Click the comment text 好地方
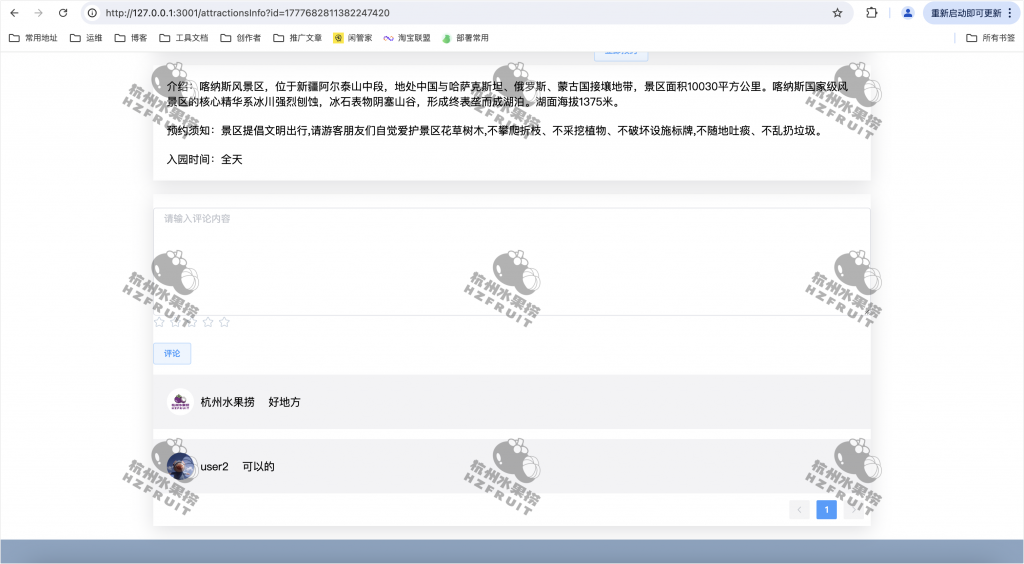This screenshot has width=1024, height=564. coord(284,402)
